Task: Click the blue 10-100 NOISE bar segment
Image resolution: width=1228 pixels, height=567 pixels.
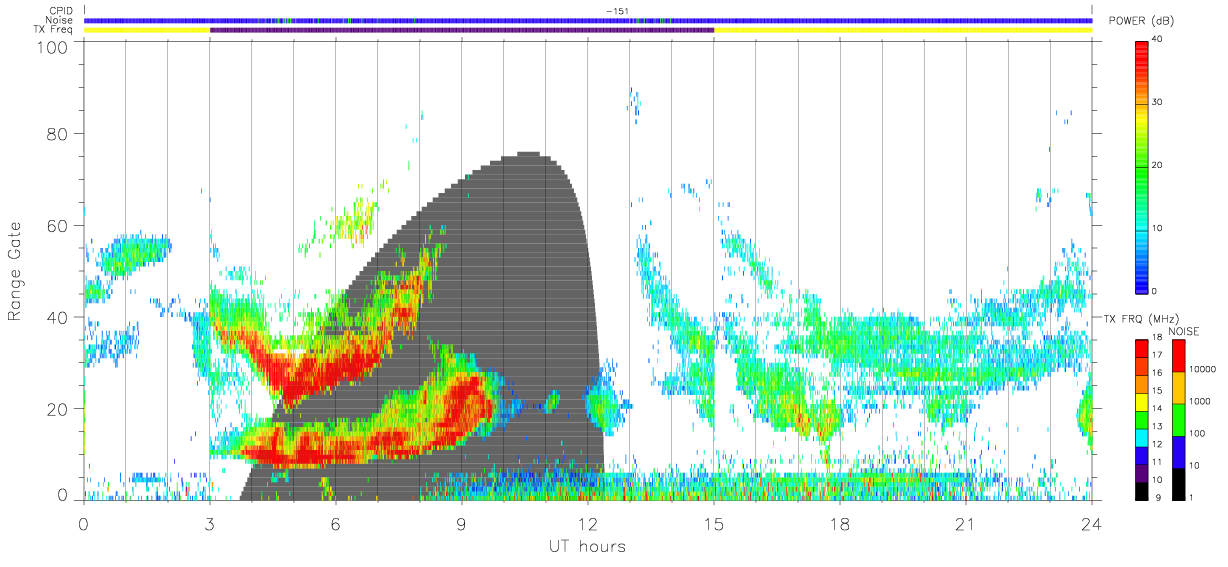Action: 1178,452
